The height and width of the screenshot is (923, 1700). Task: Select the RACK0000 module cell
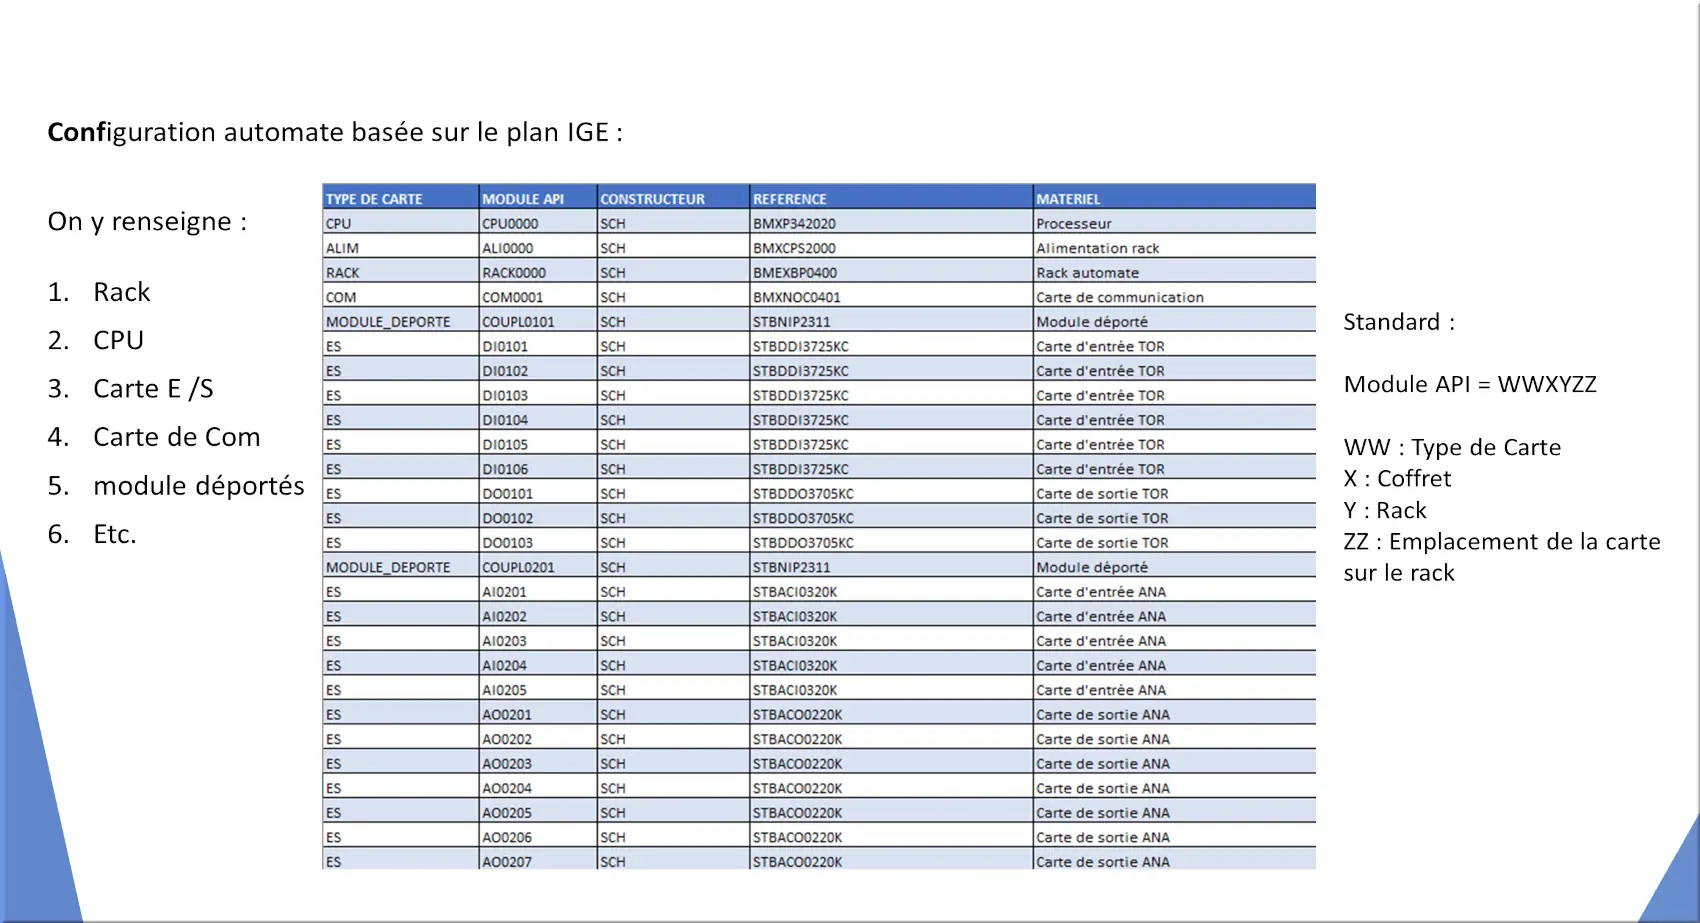[x=538, y=272]
